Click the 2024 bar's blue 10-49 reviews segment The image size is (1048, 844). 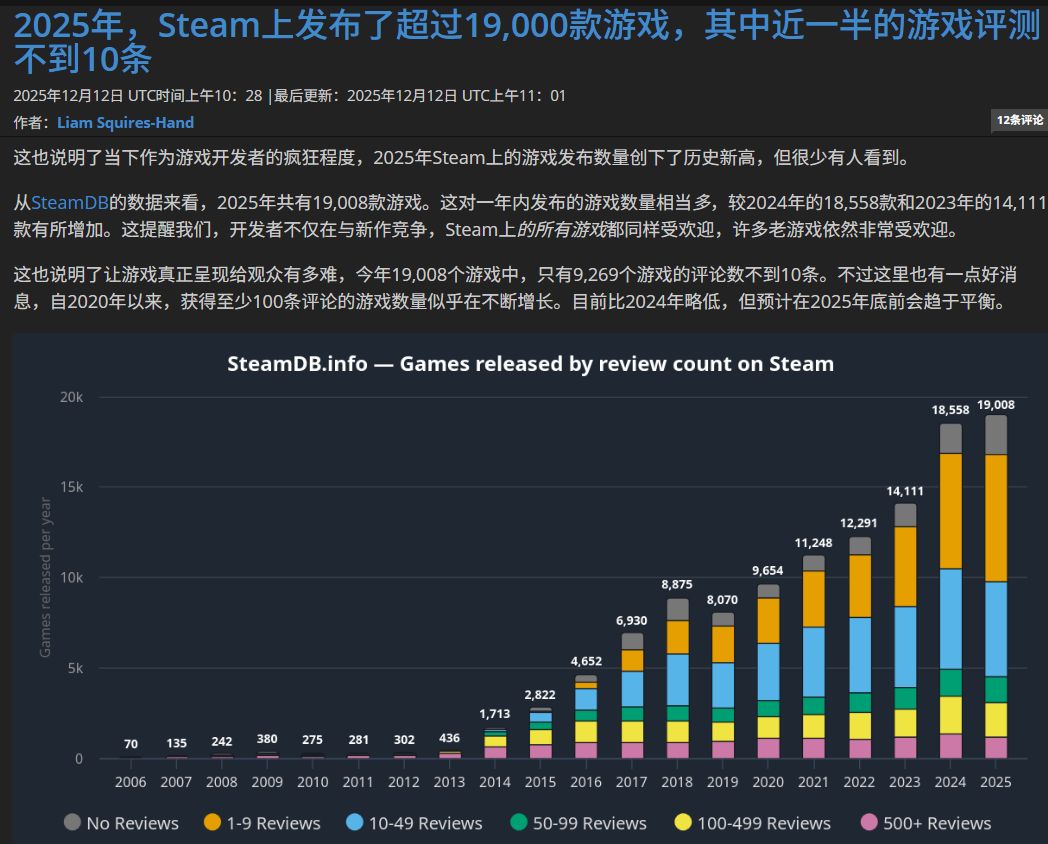950,619
